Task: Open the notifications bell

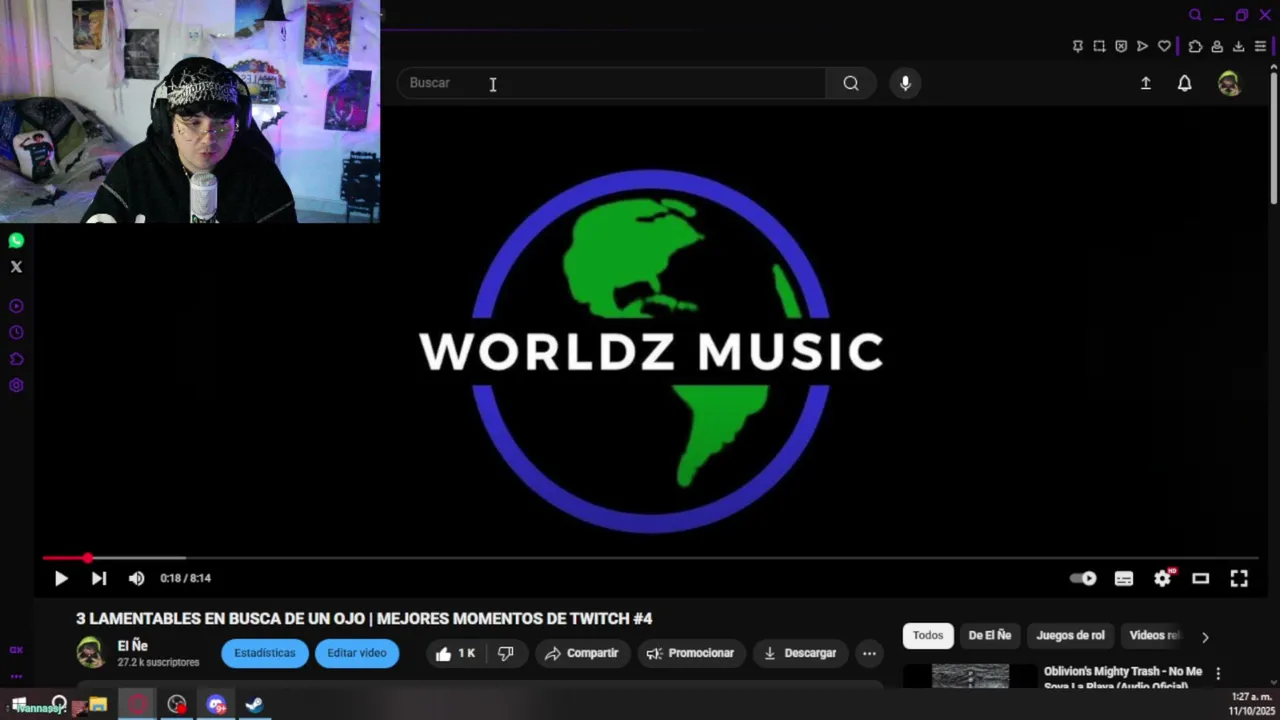Action: (1184, 83)
